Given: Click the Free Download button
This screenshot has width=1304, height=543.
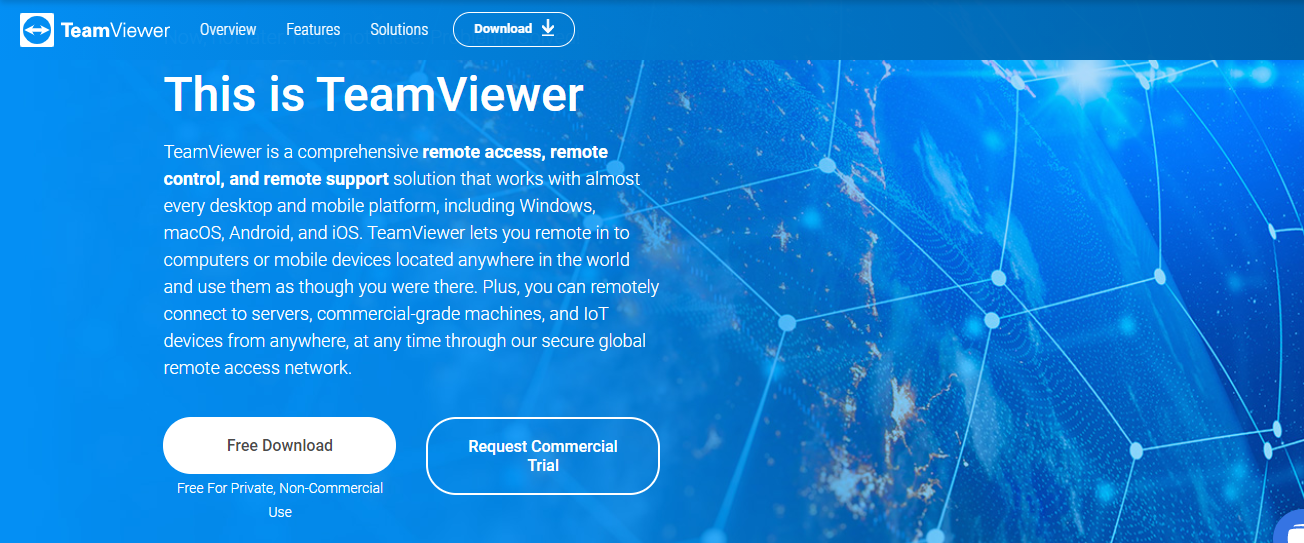Looking at the screenshot, I should point(280,446).
